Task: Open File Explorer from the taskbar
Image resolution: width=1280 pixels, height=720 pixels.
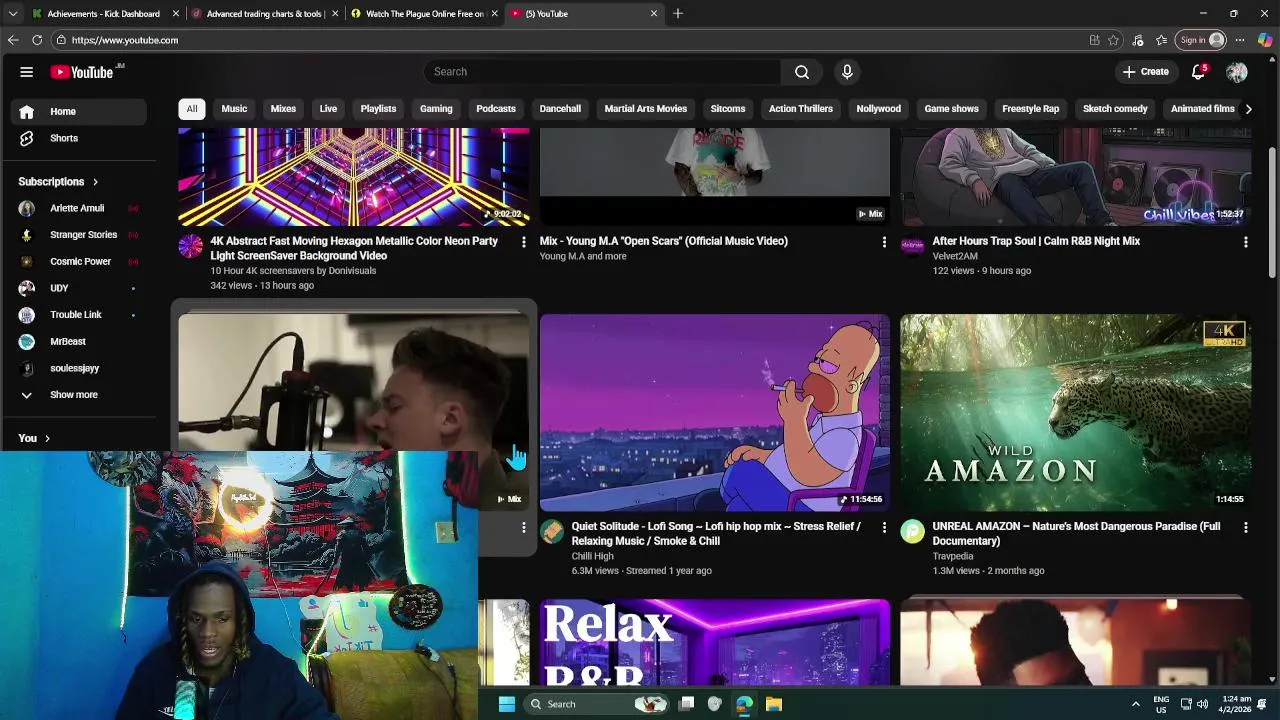Action: (774, 704)
